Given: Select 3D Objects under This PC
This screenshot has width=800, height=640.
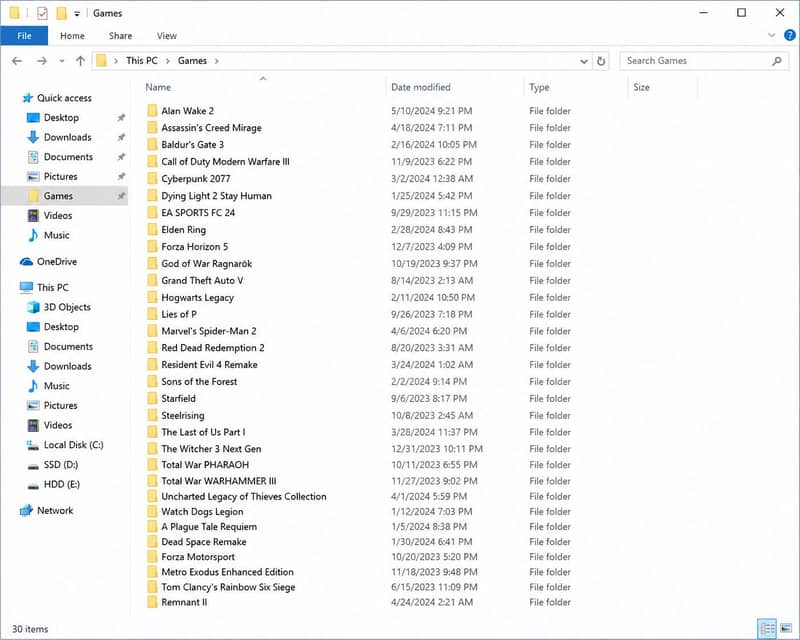Looking at the screenshot, I should click(x=67, y=307).
